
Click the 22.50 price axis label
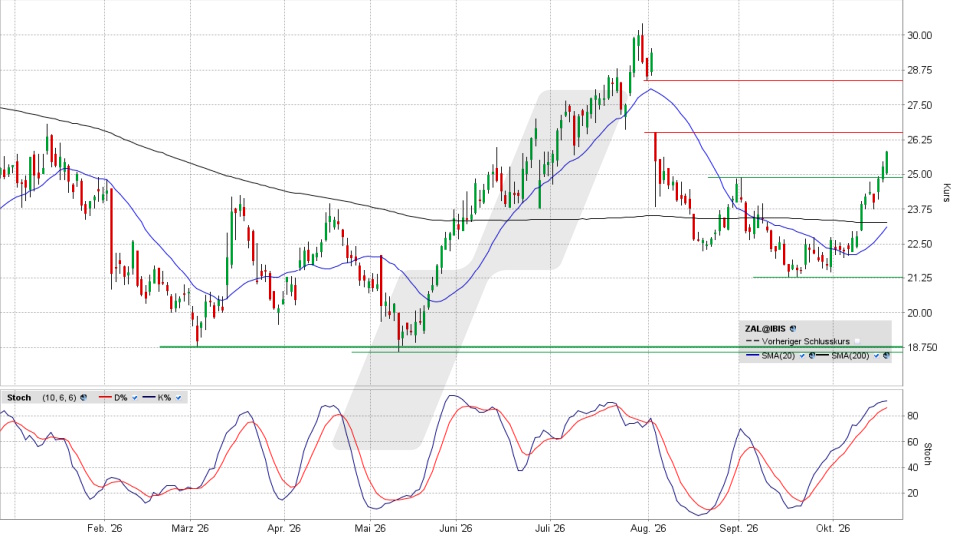coord(920,244)
